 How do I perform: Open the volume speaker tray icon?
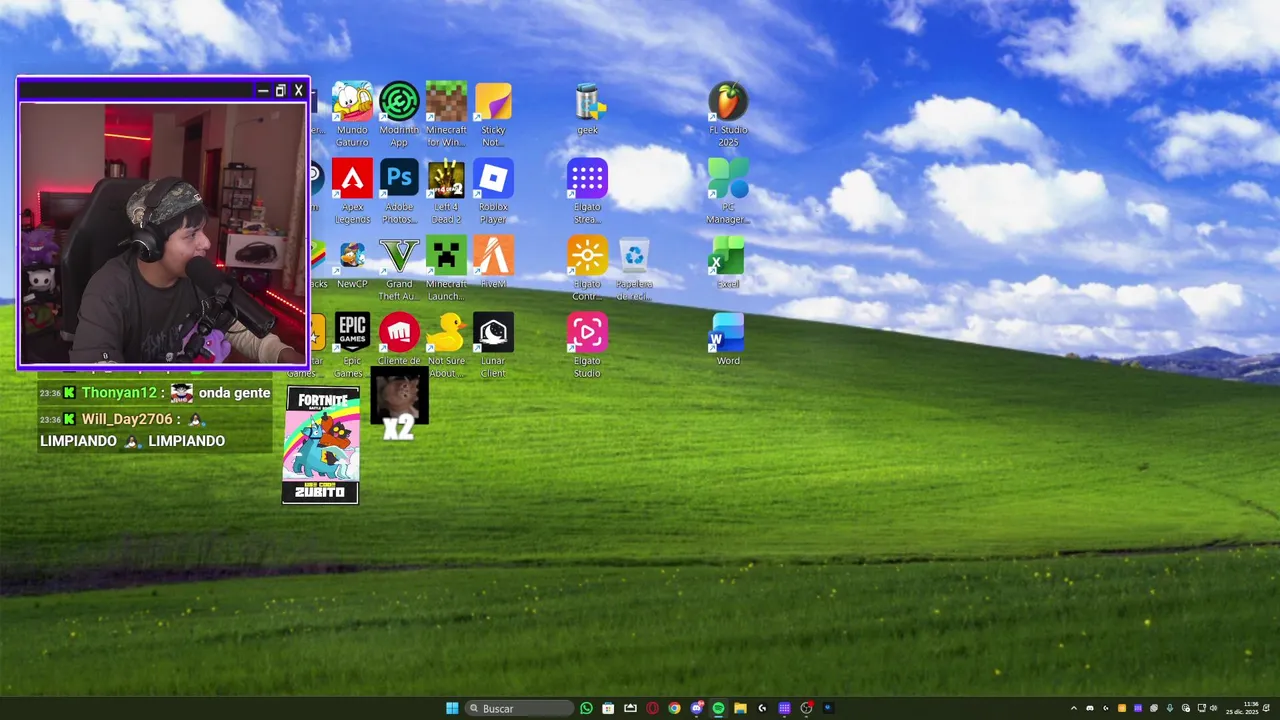tap(1214, 708)
